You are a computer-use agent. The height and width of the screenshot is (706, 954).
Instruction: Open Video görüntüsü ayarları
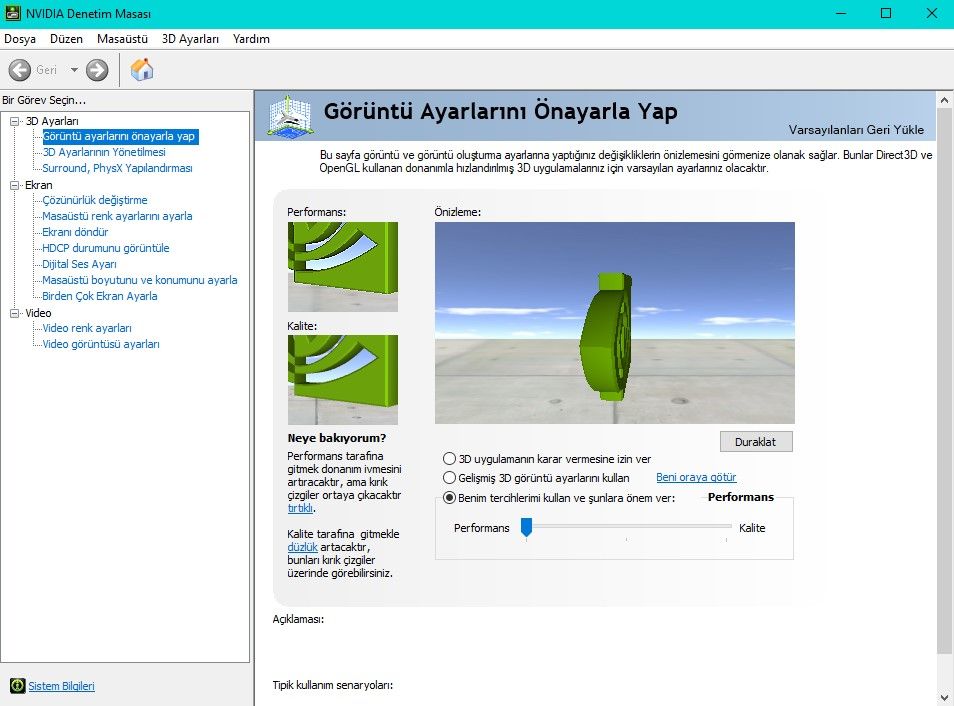point(101,344)
